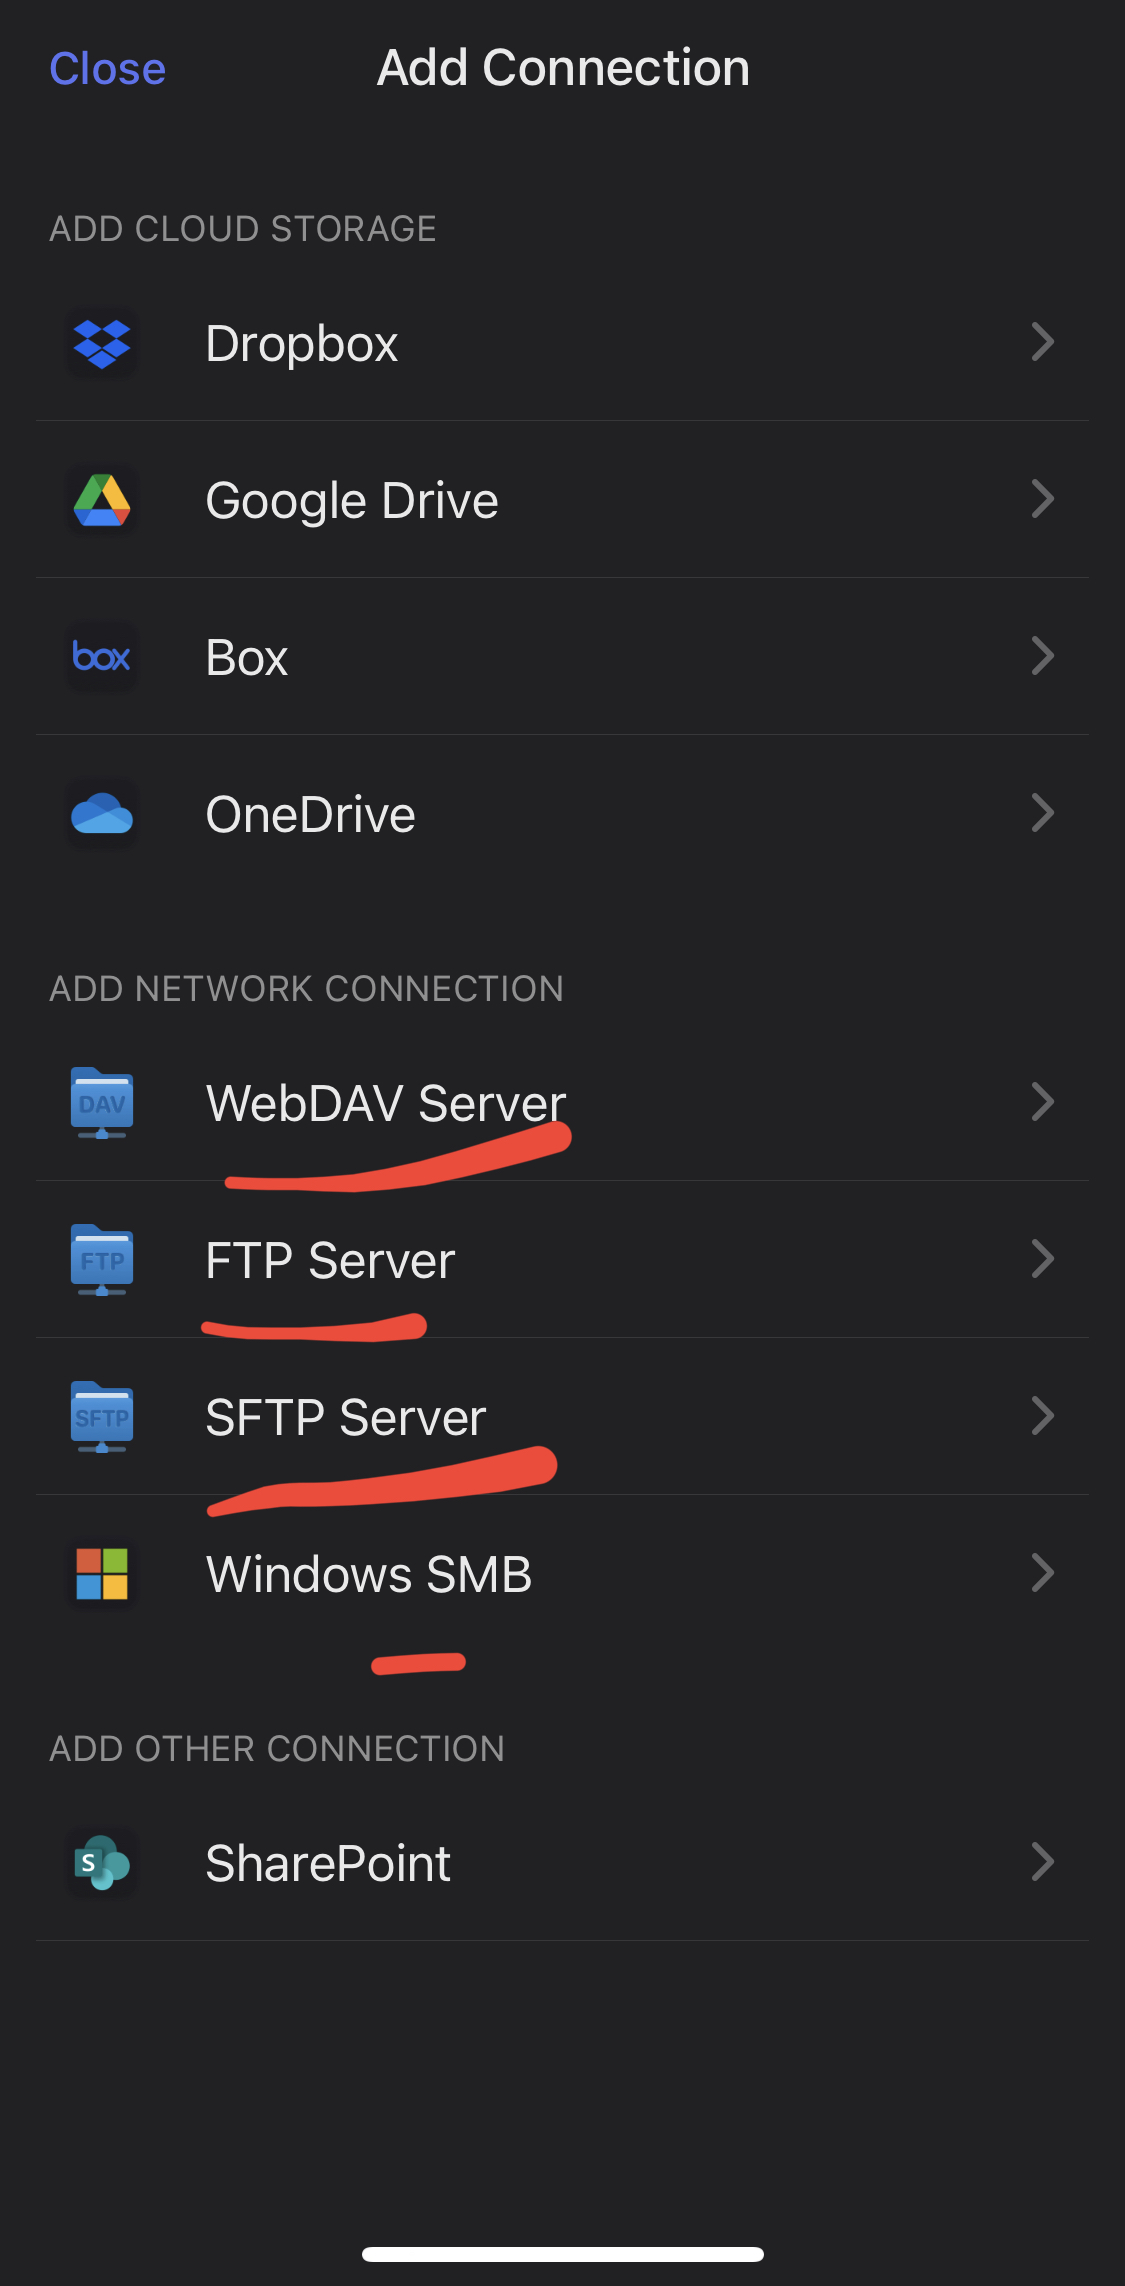This screenshot has height=2286, width=1125.
Task: Tap the home indicator bar
Action: [563, 2254]
